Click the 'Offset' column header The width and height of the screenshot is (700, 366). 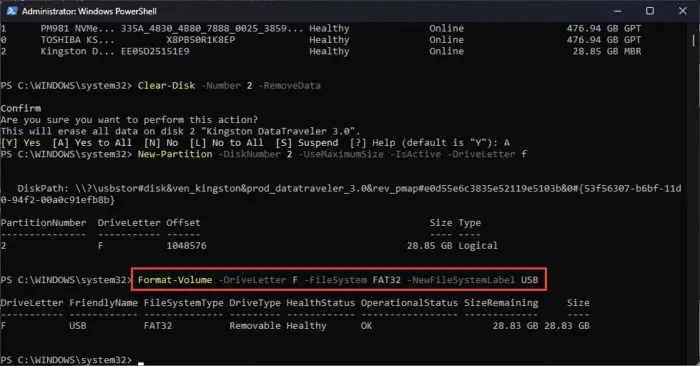point(183,223)
